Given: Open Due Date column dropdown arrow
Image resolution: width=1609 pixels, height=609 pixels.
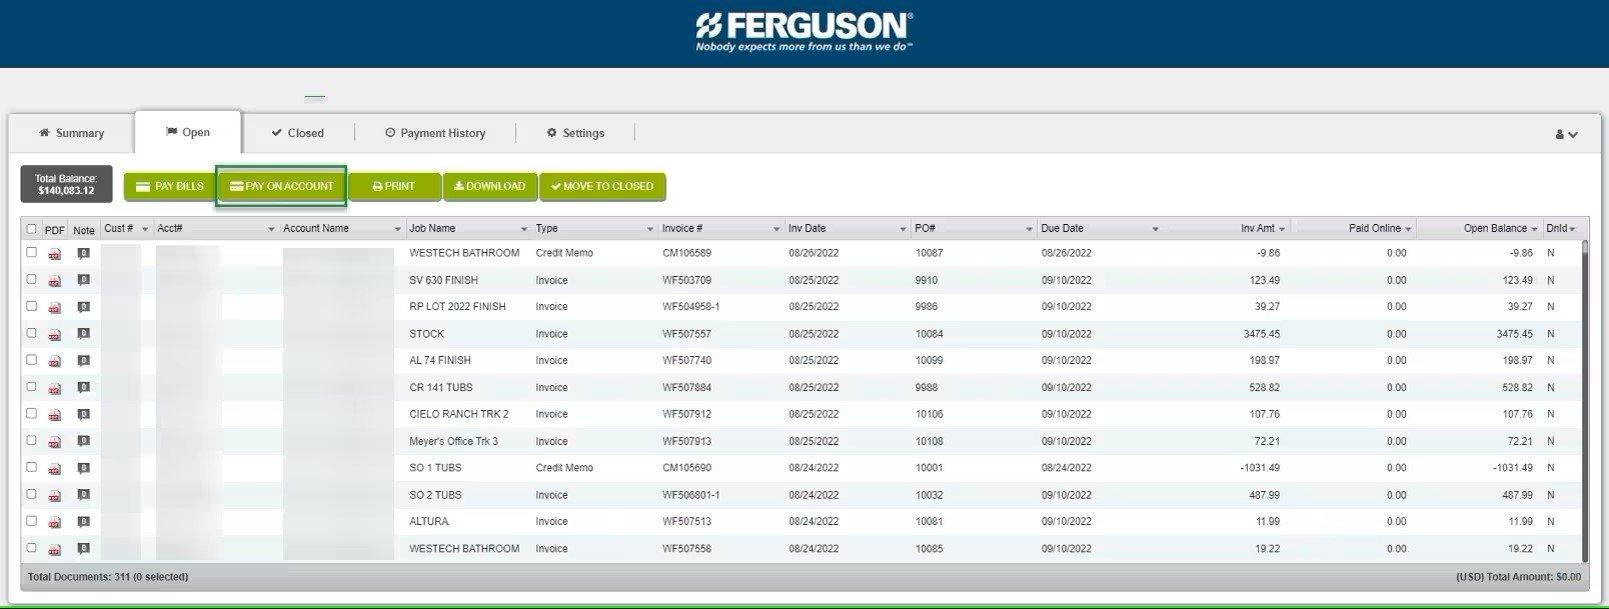Looking at the screenshot, I should pos(1155,229).
